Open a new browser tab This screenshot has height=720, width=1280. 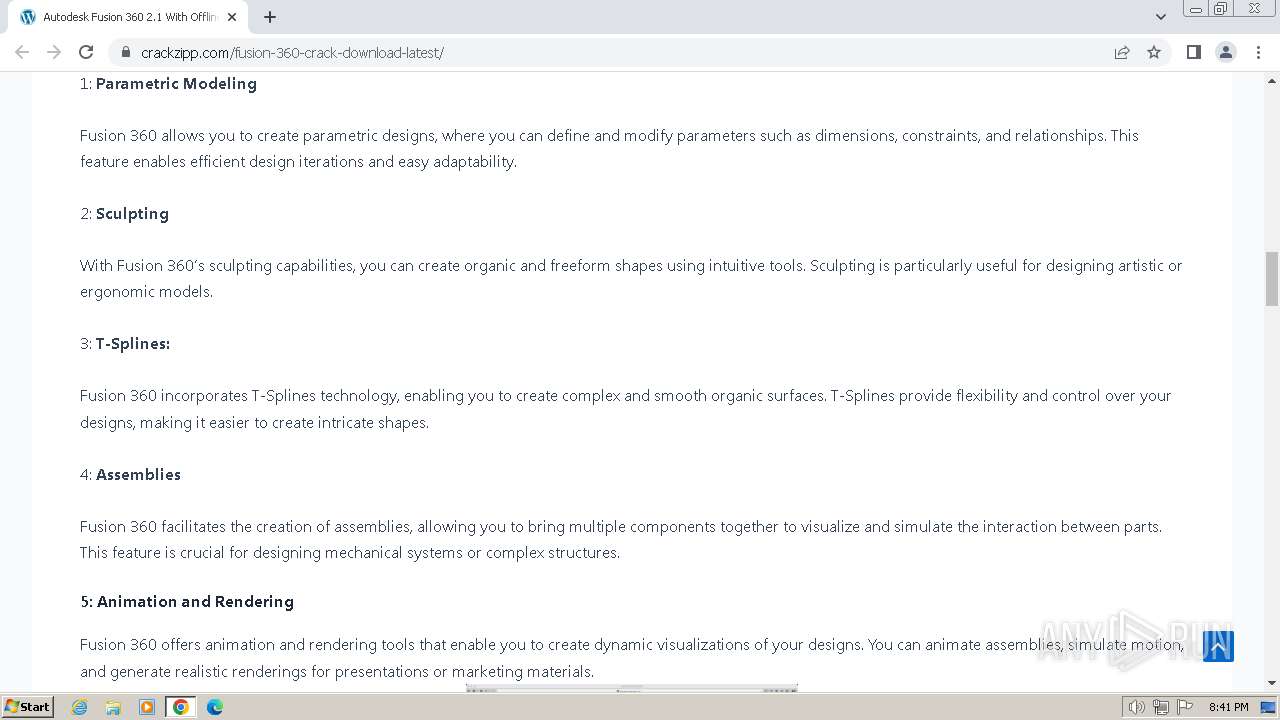click(270, 17)
